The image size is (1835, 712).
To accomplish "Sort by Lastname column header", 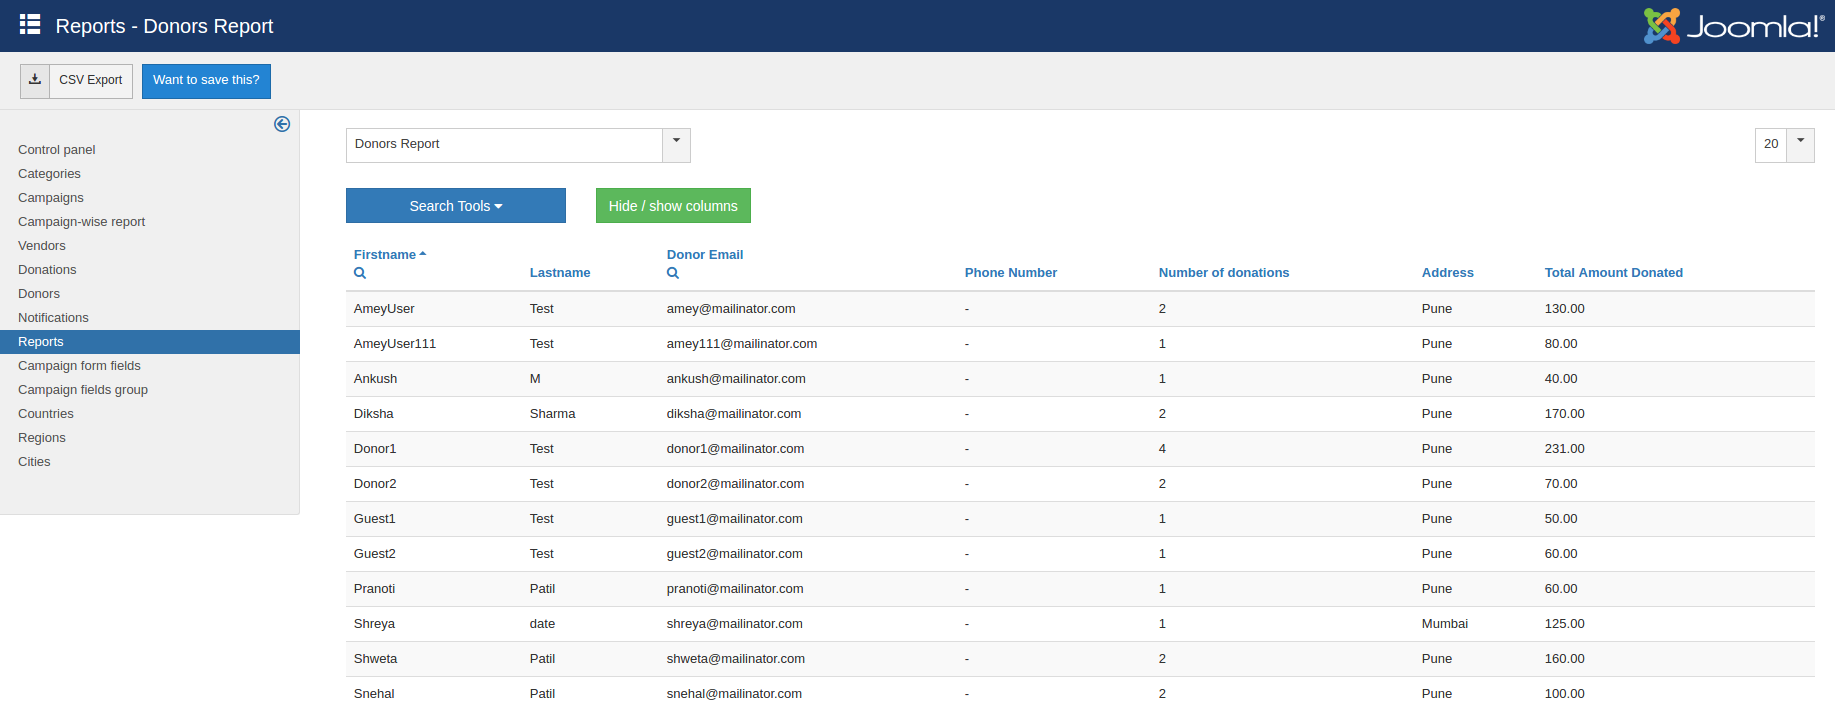I will [x=559, y=273].
